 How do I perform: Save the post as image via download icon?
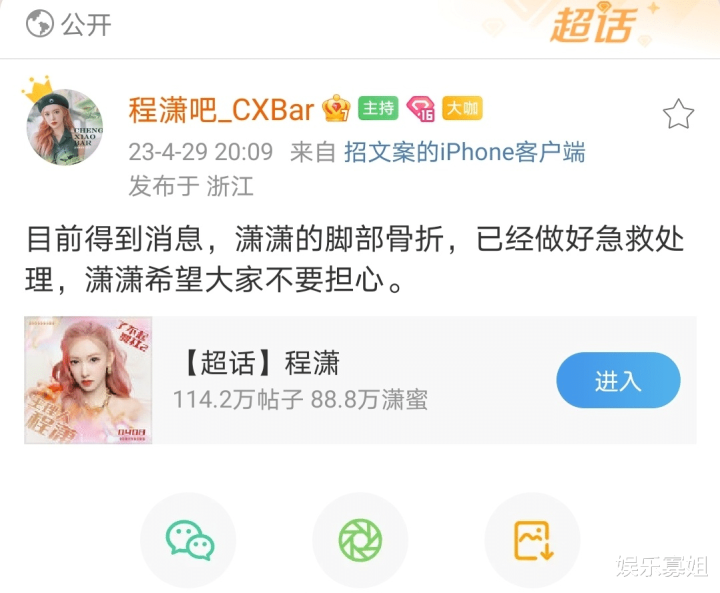[x=533, y=540]
